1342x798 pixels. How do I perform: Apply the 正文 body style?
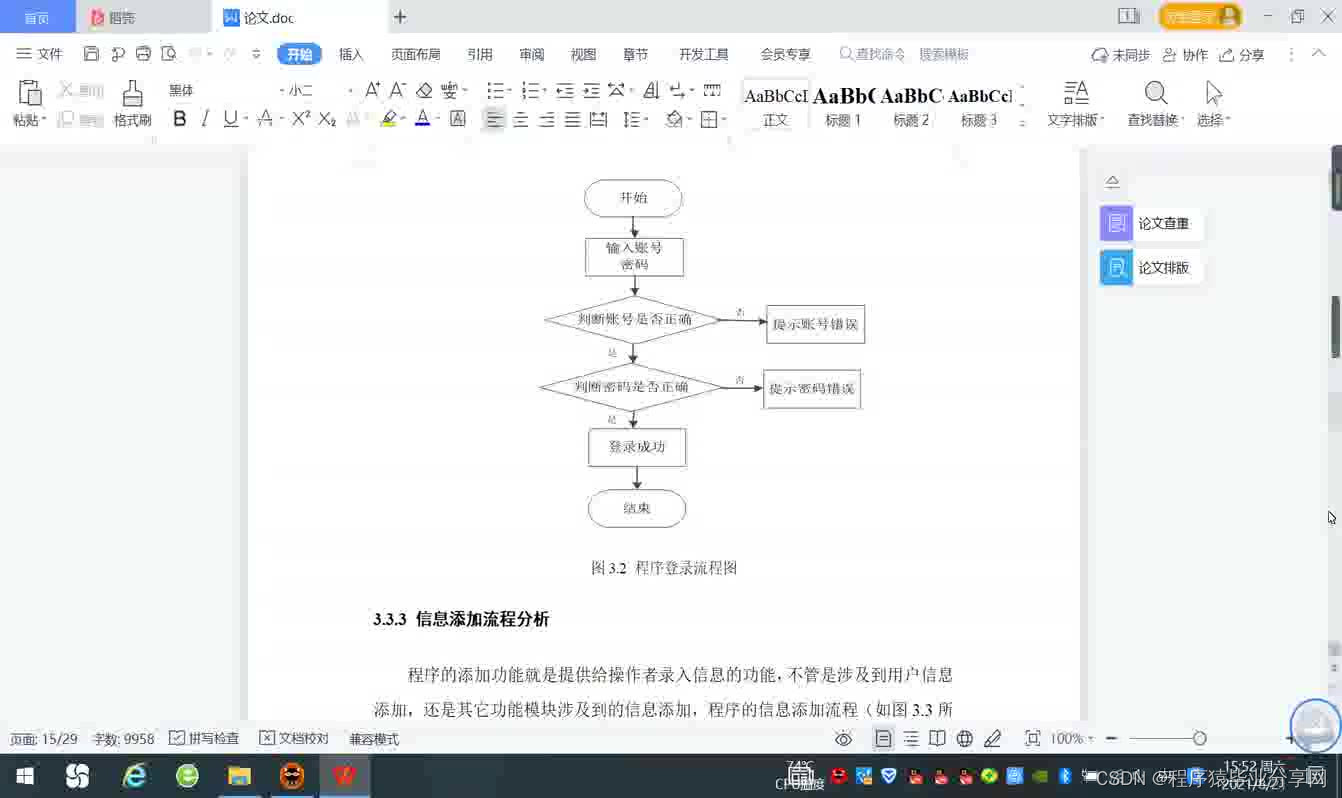tap(775, 105)
